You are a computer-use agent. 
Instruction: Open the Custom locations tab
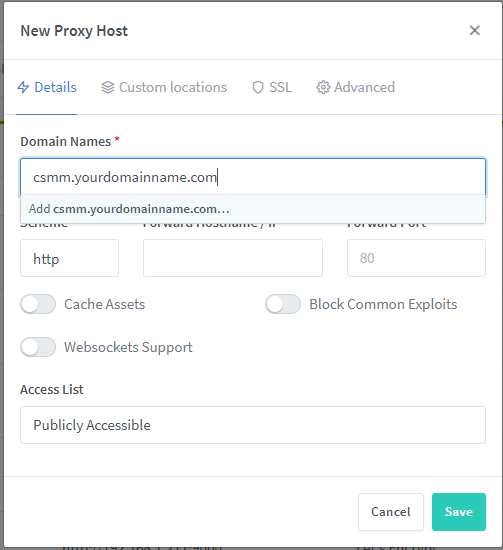(x=164, y=87)
